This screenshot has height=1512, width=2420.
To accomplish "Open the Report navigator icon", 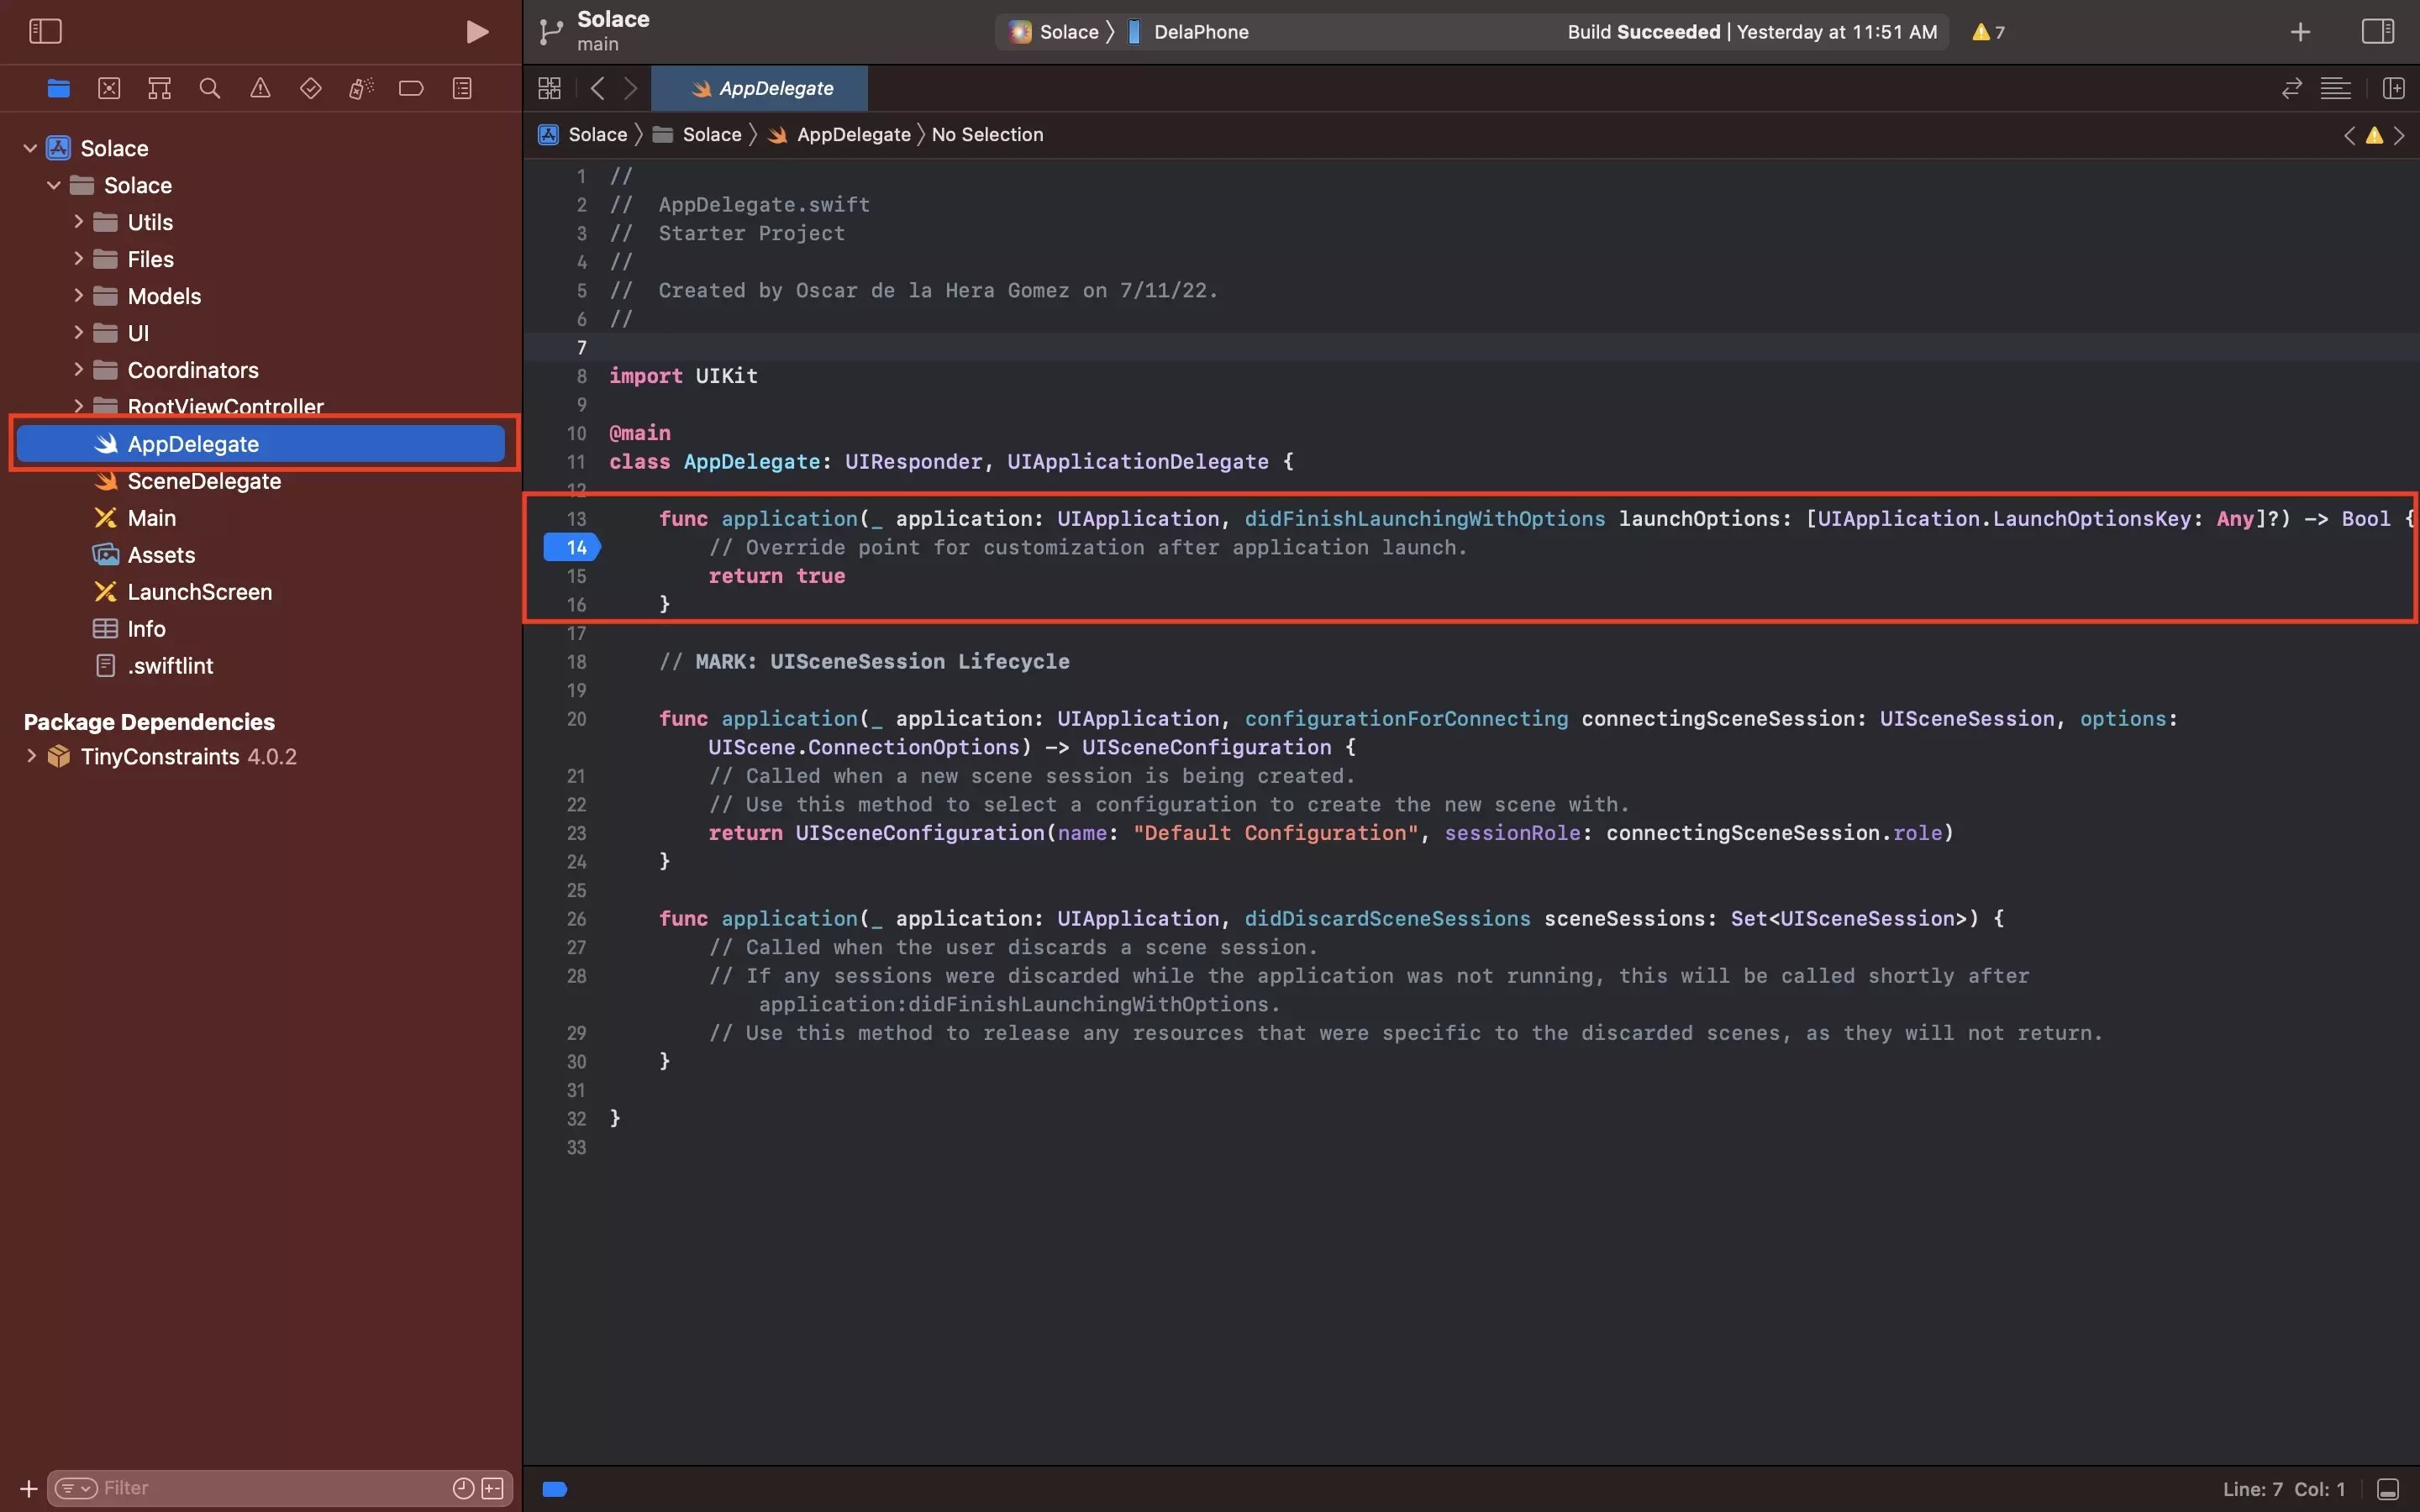I will (x=462, y=88).
